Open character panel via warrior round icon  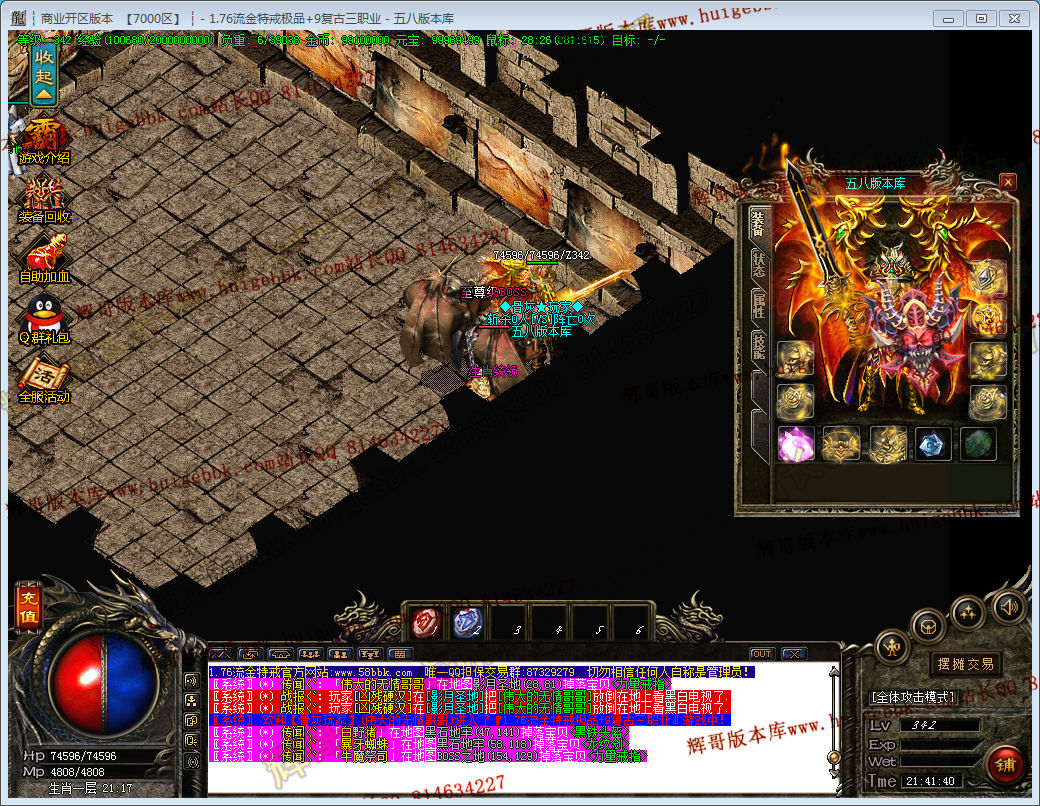pos(892,648)
